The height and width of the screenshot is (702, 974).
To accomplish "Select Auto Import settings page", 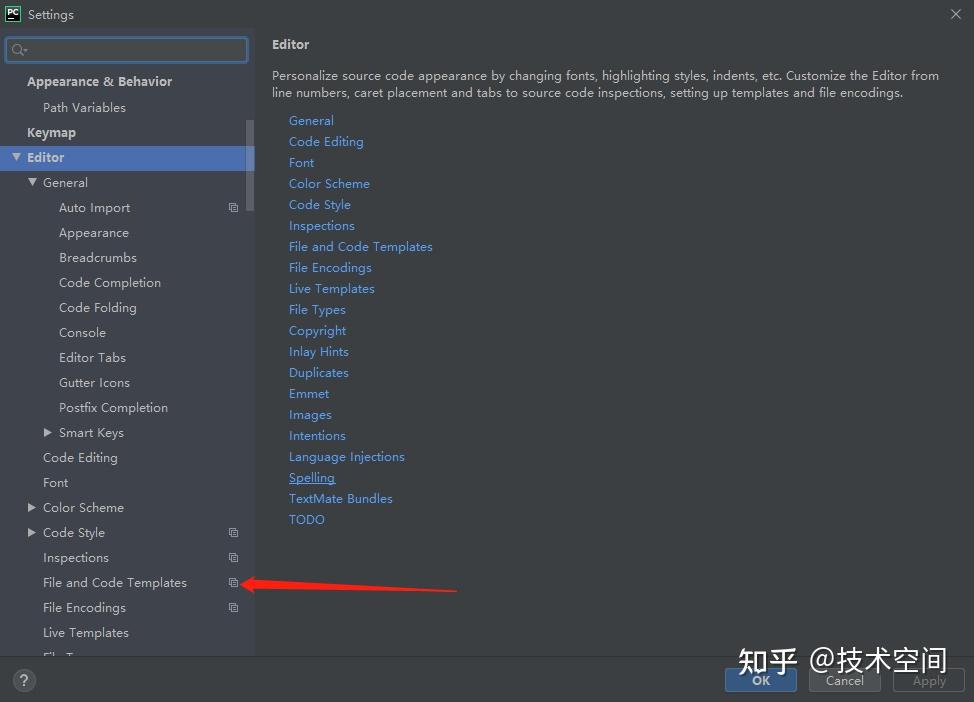I will 94,207.
